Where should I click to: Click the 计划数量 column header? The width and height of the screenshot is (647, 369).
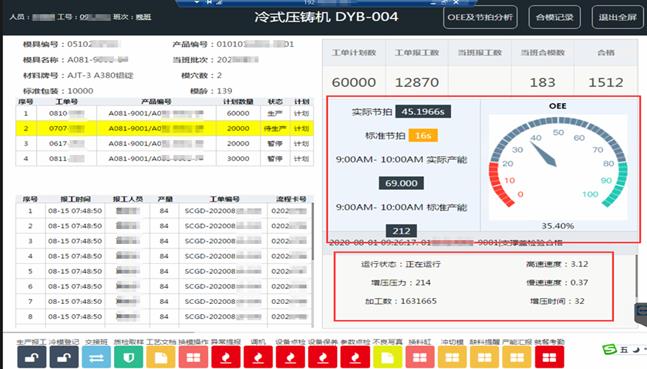(x=238, y=102)
